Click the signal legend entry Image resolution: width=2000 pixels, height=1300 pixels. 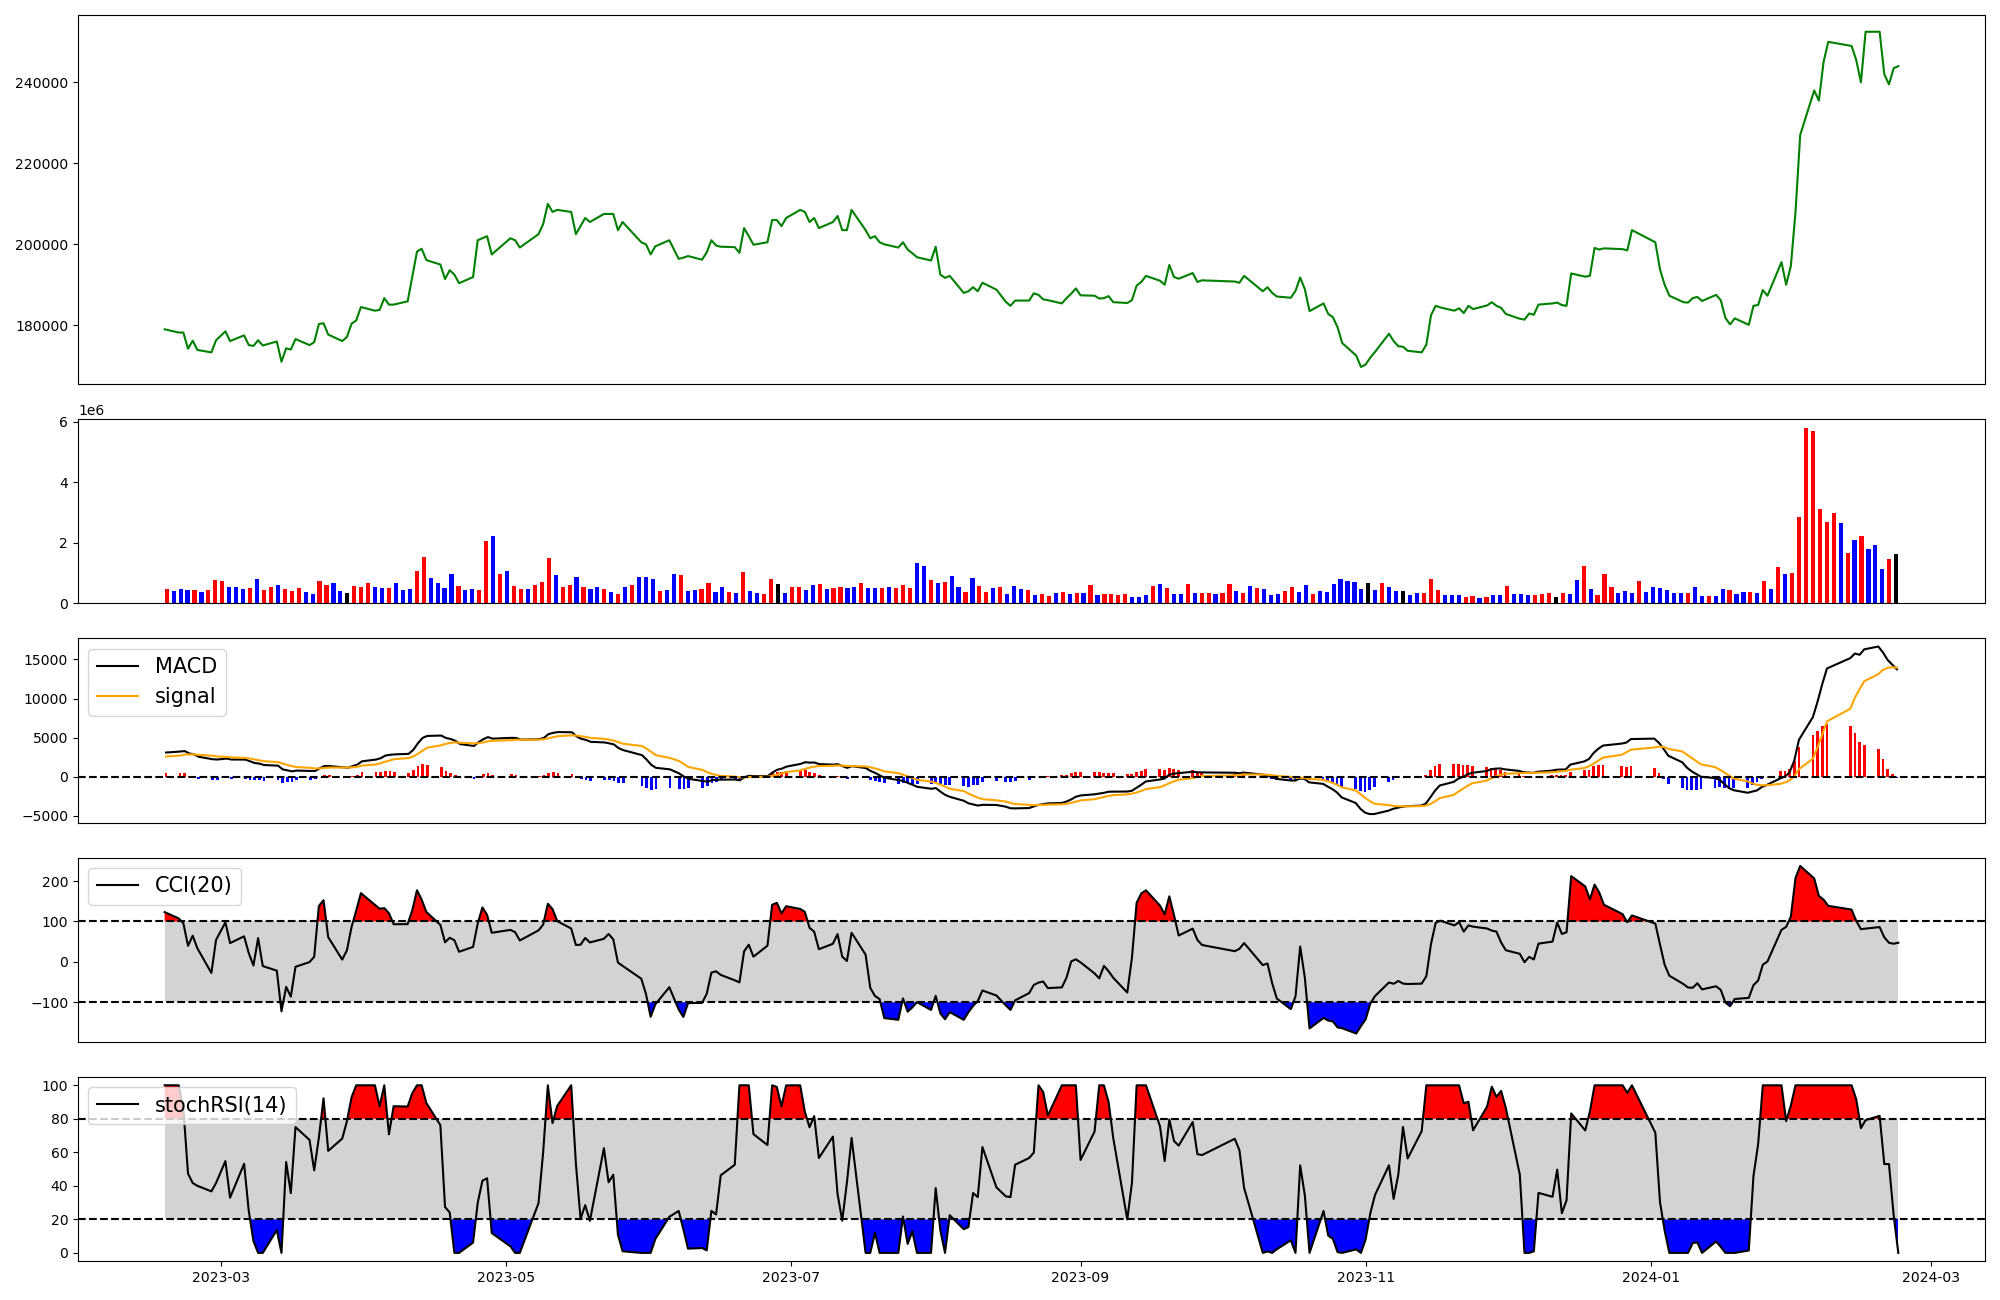(185, 696)
